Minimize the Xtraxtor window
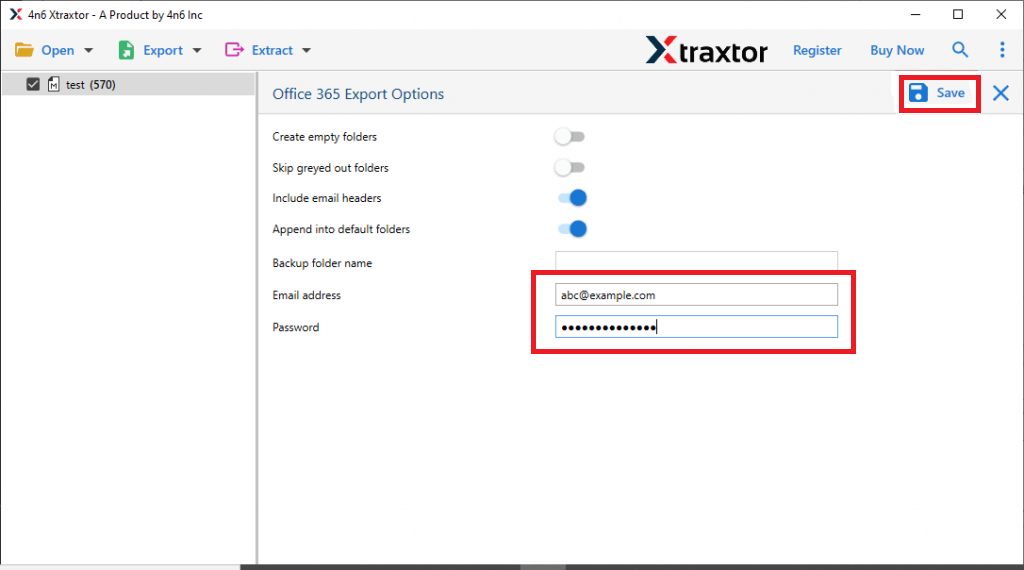 point(916,14)
